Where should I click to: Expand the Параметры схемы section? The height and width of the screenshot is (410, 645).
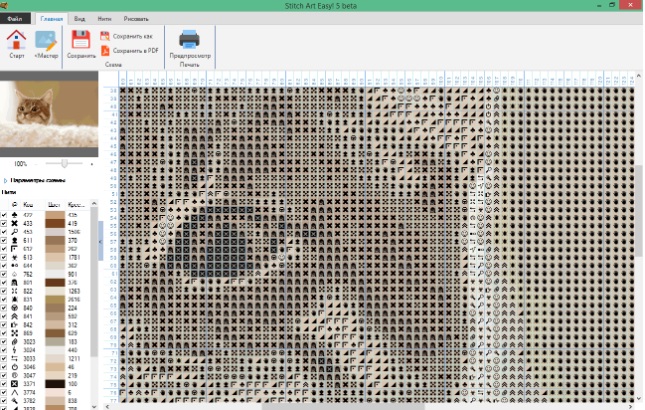(5, 180)
